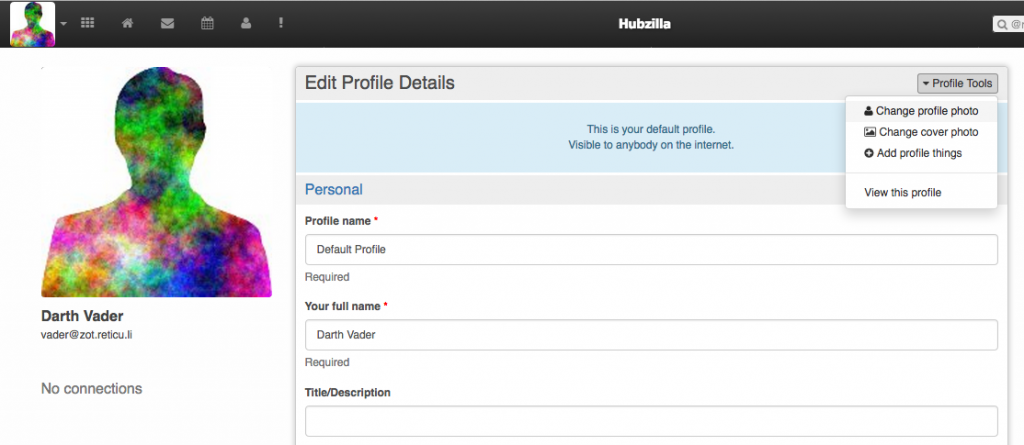This screenshot has width=1024, height=445.
Task: Open the exclamation notifications icon
Action: 282,23
